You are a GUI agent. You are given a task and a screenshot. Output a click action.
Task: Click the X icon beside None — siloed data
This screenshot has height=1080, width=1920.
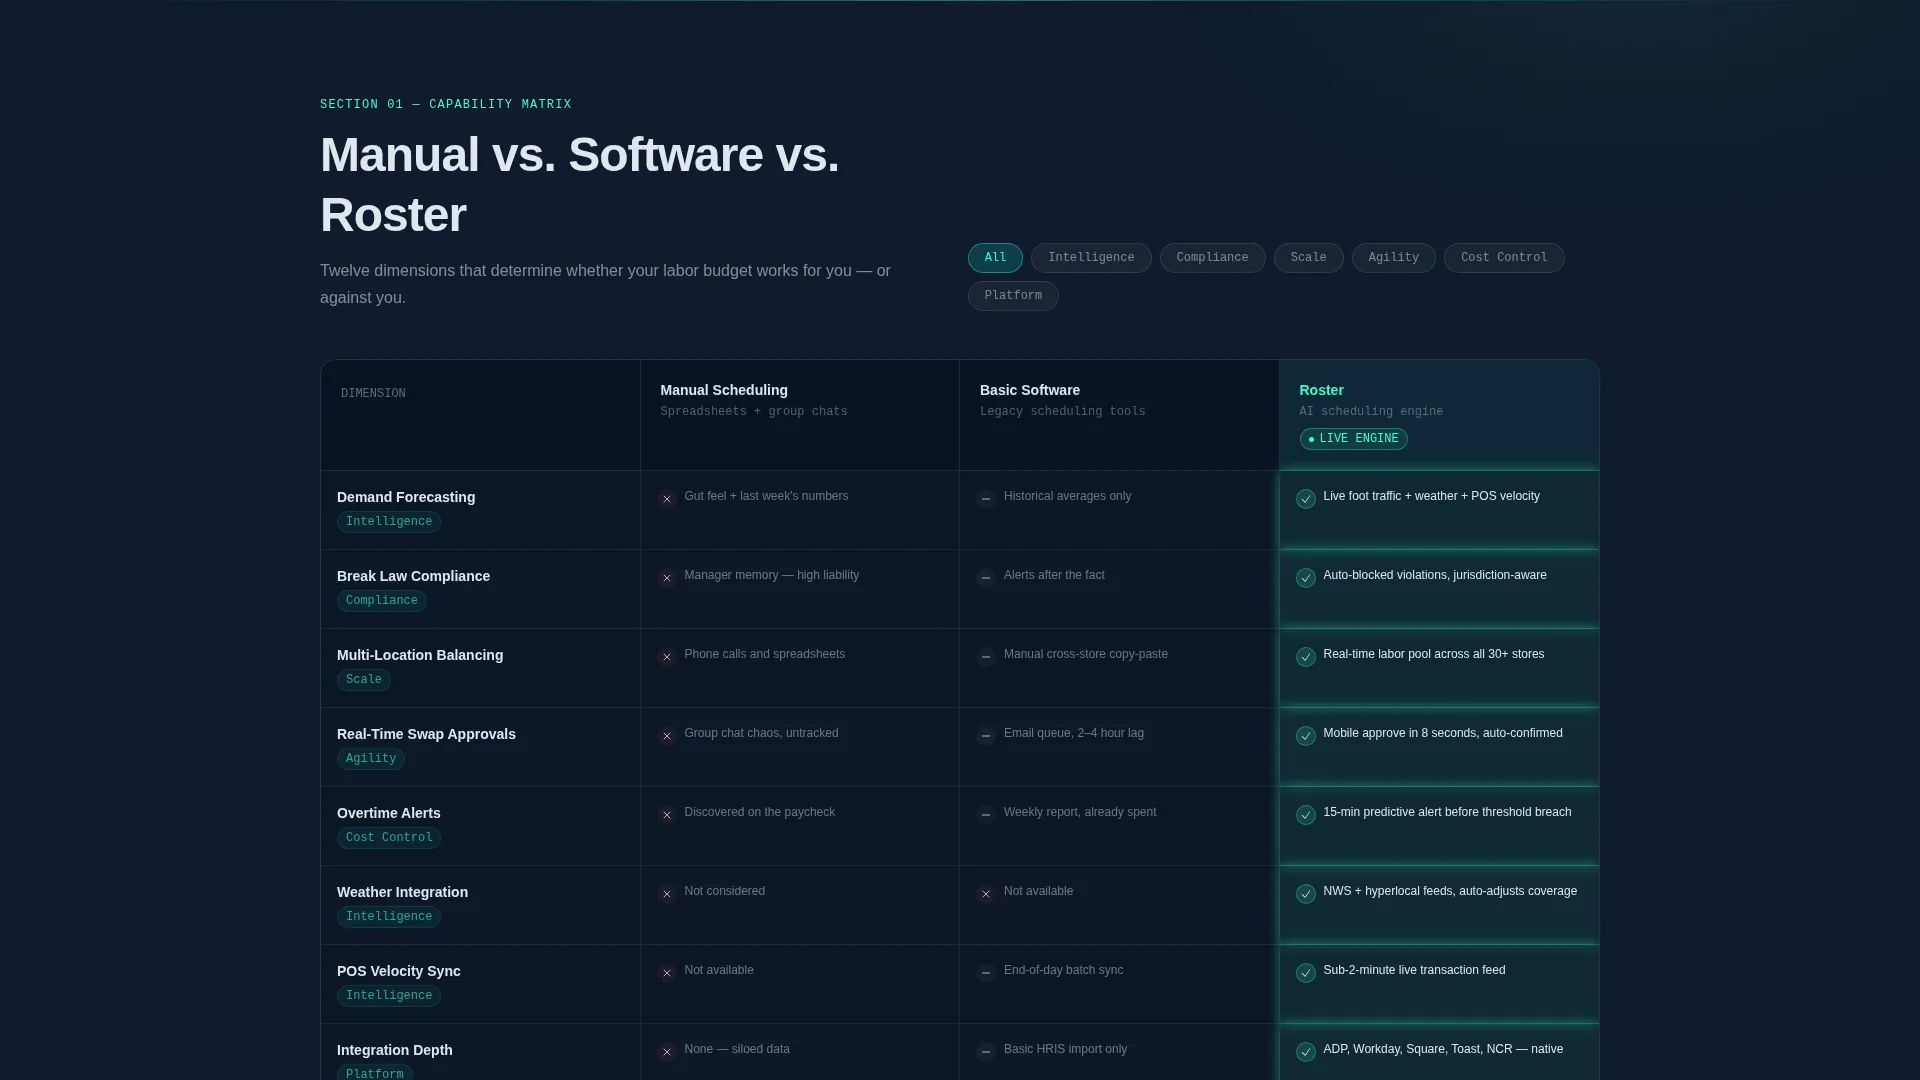point(667,1052)
